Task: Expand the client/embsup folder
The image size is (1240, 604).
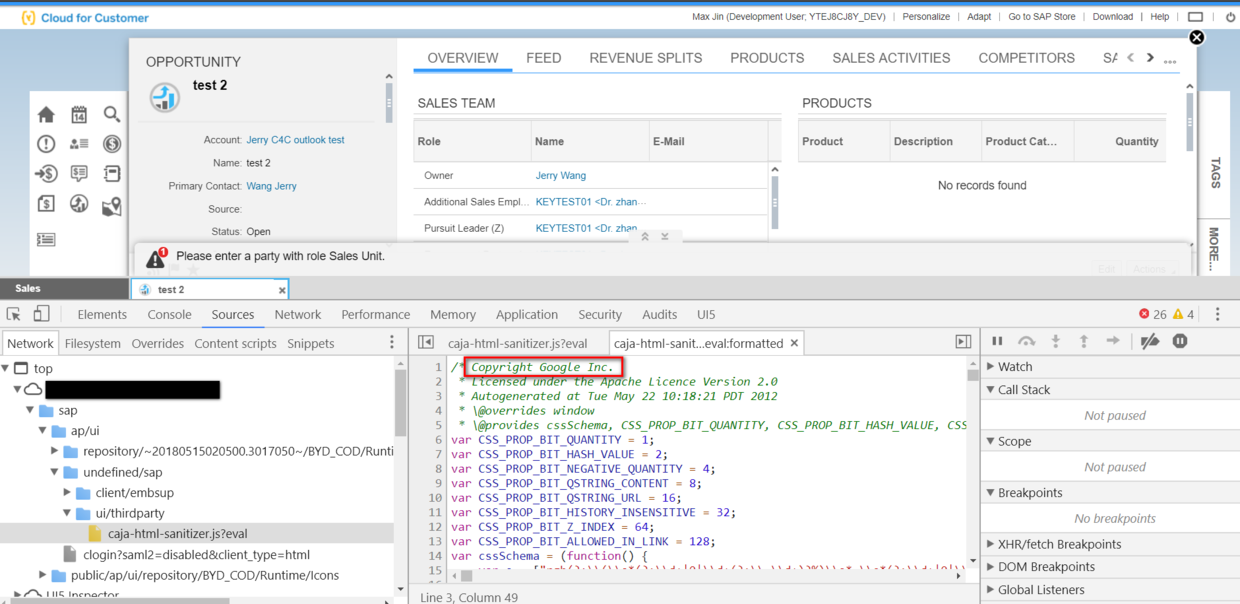Action: click(69, 493)
